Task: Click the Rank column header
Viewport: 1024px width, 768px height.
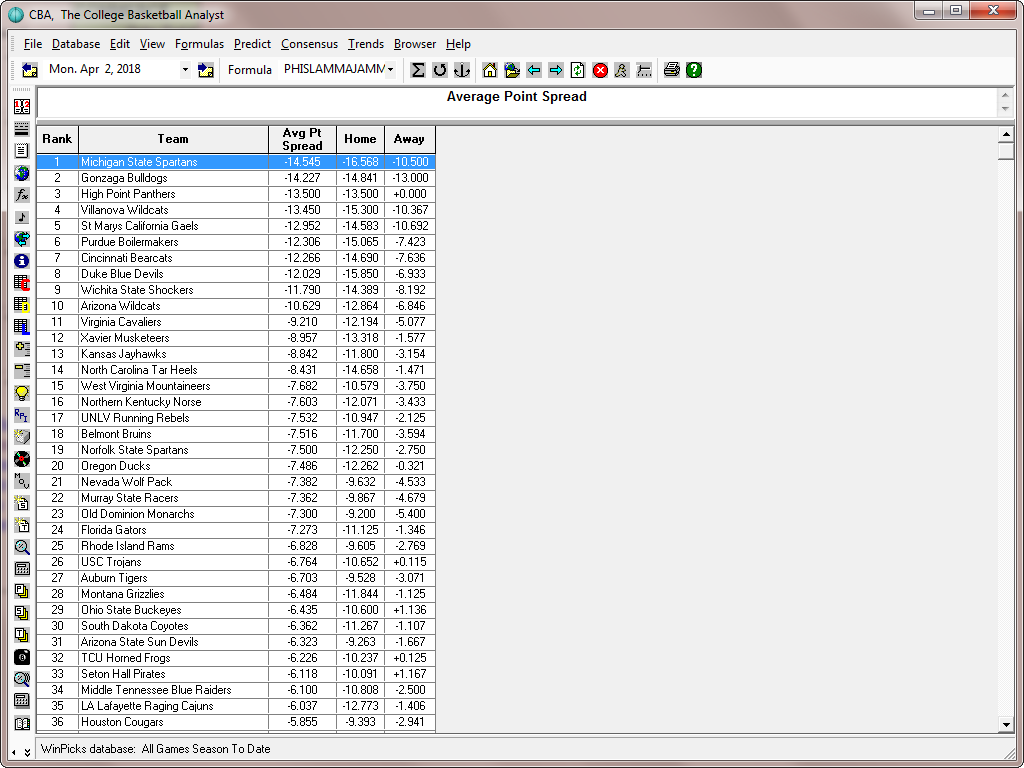Action: tap(57, 139)
